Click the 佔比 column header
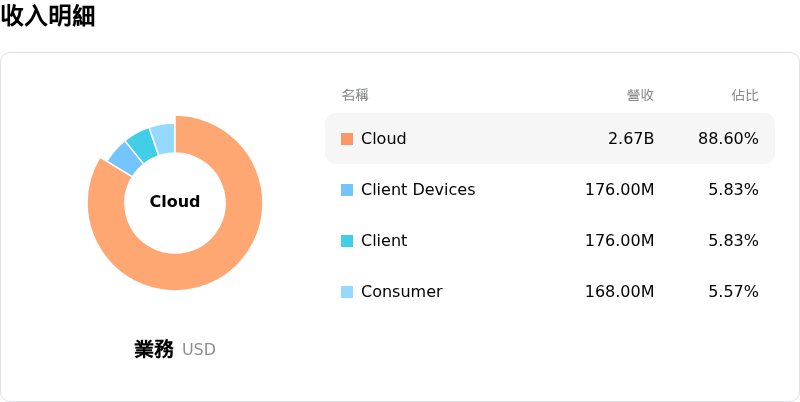Image resolution: width=800 pixels, height=402 pixels. point(745,95)
